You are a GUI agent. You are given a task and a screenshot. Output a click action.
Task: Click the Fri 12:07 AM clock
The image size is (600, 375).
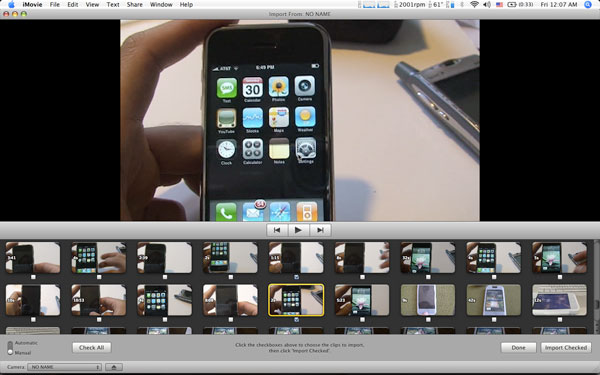[x=559, y=5]
